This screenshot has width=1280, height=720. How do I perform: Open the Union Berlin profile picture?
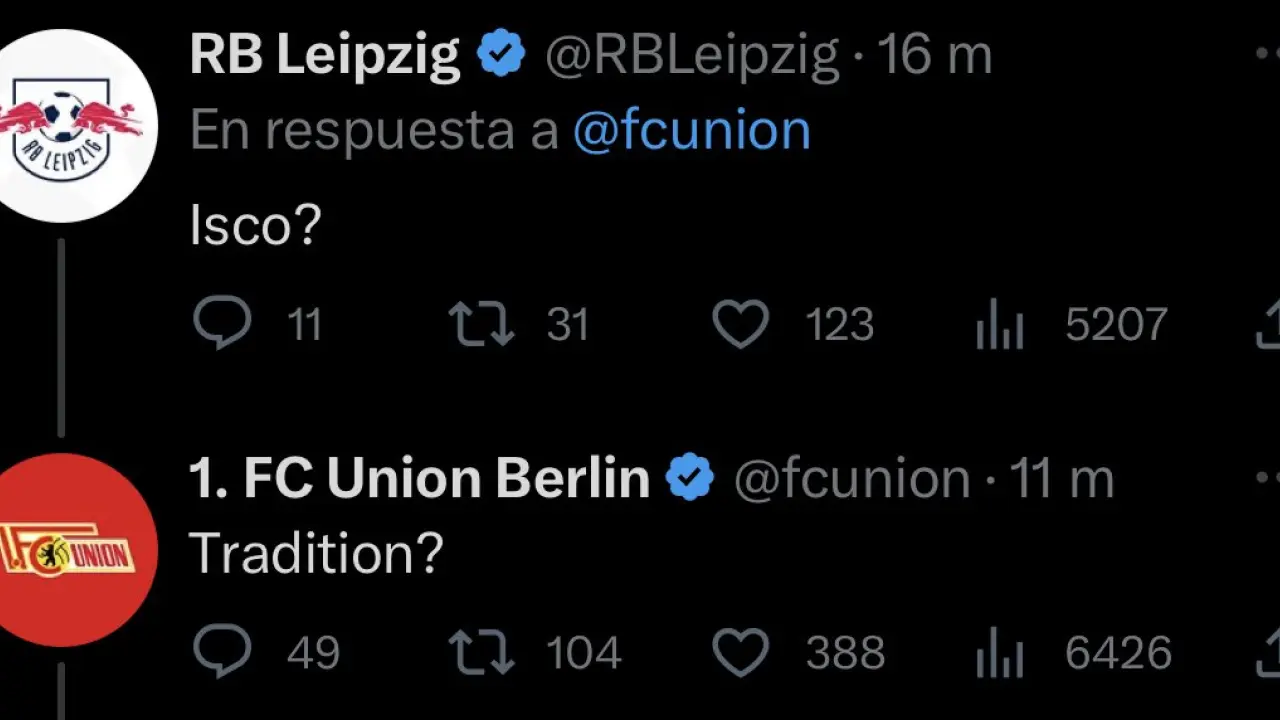click(x=64, y=550)
